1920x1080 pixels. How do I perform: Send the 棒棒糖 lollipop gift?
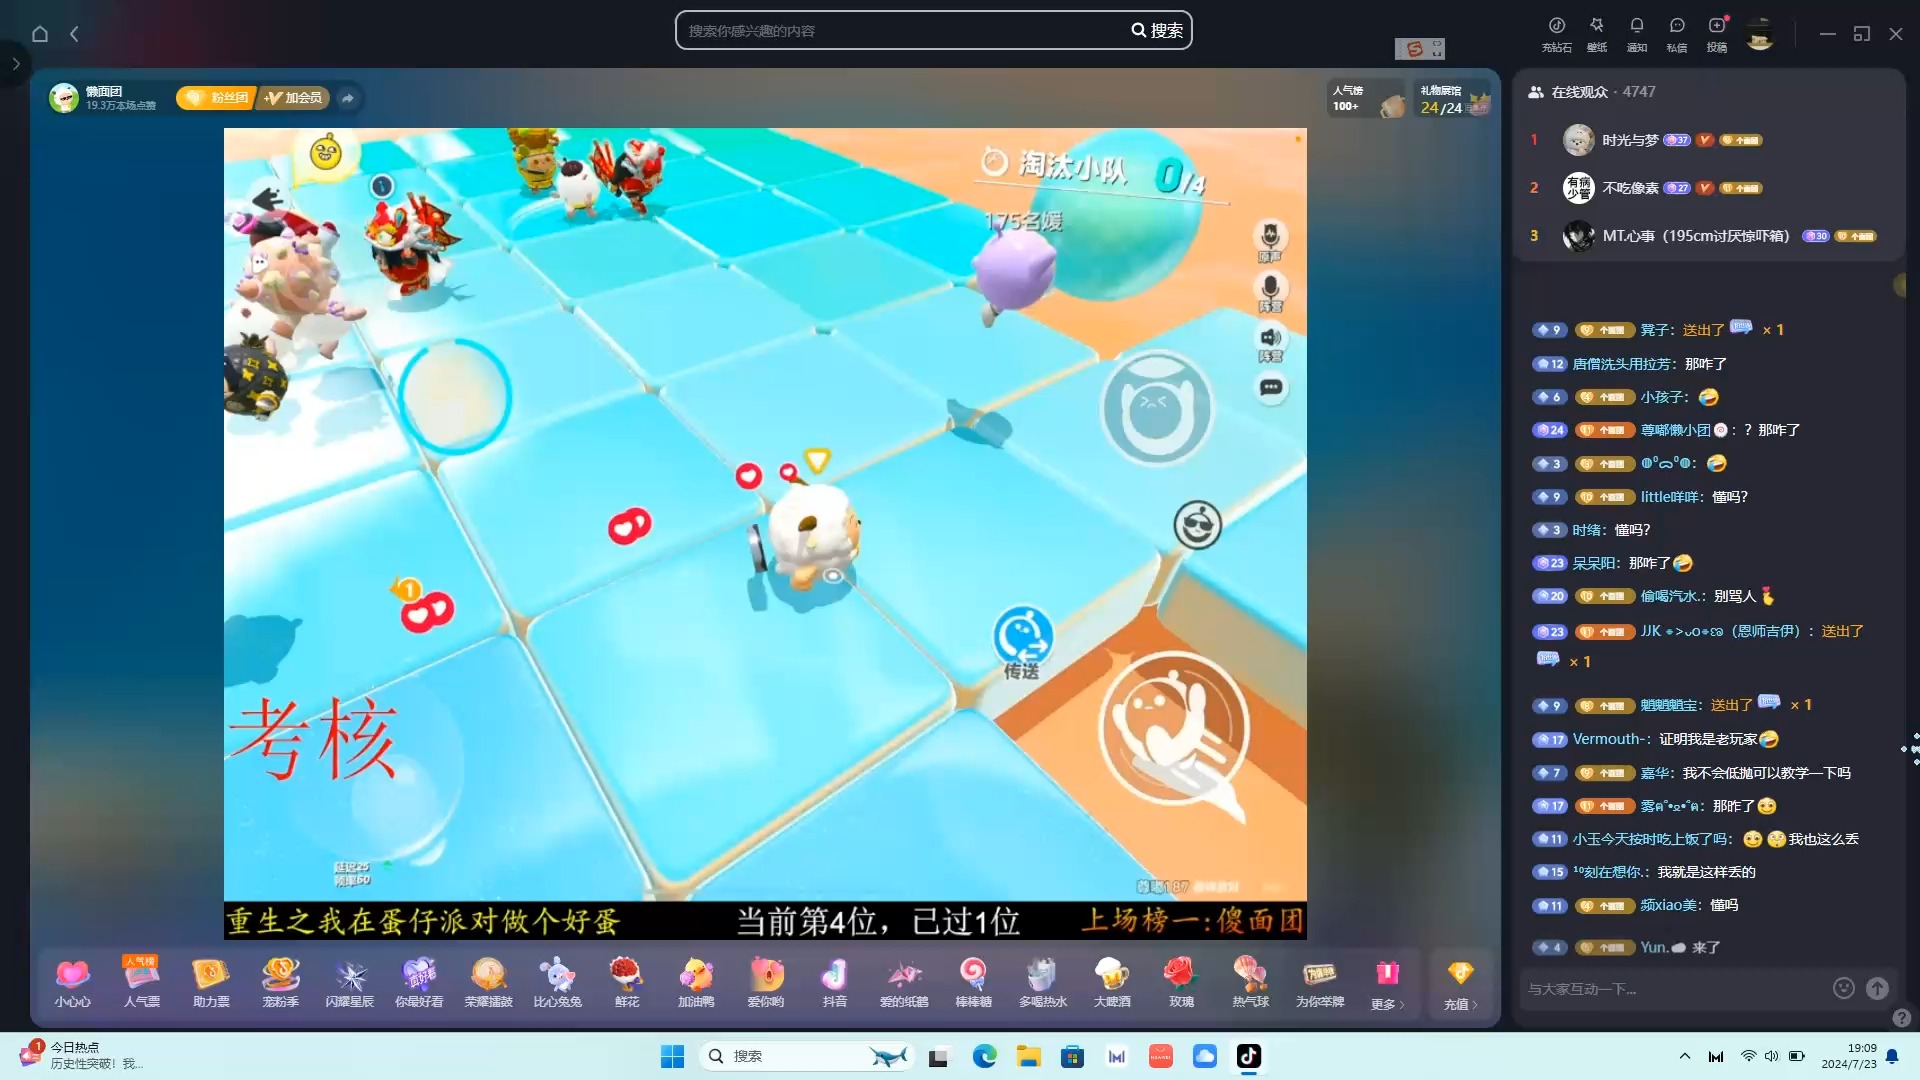click(x=973, y=983)
